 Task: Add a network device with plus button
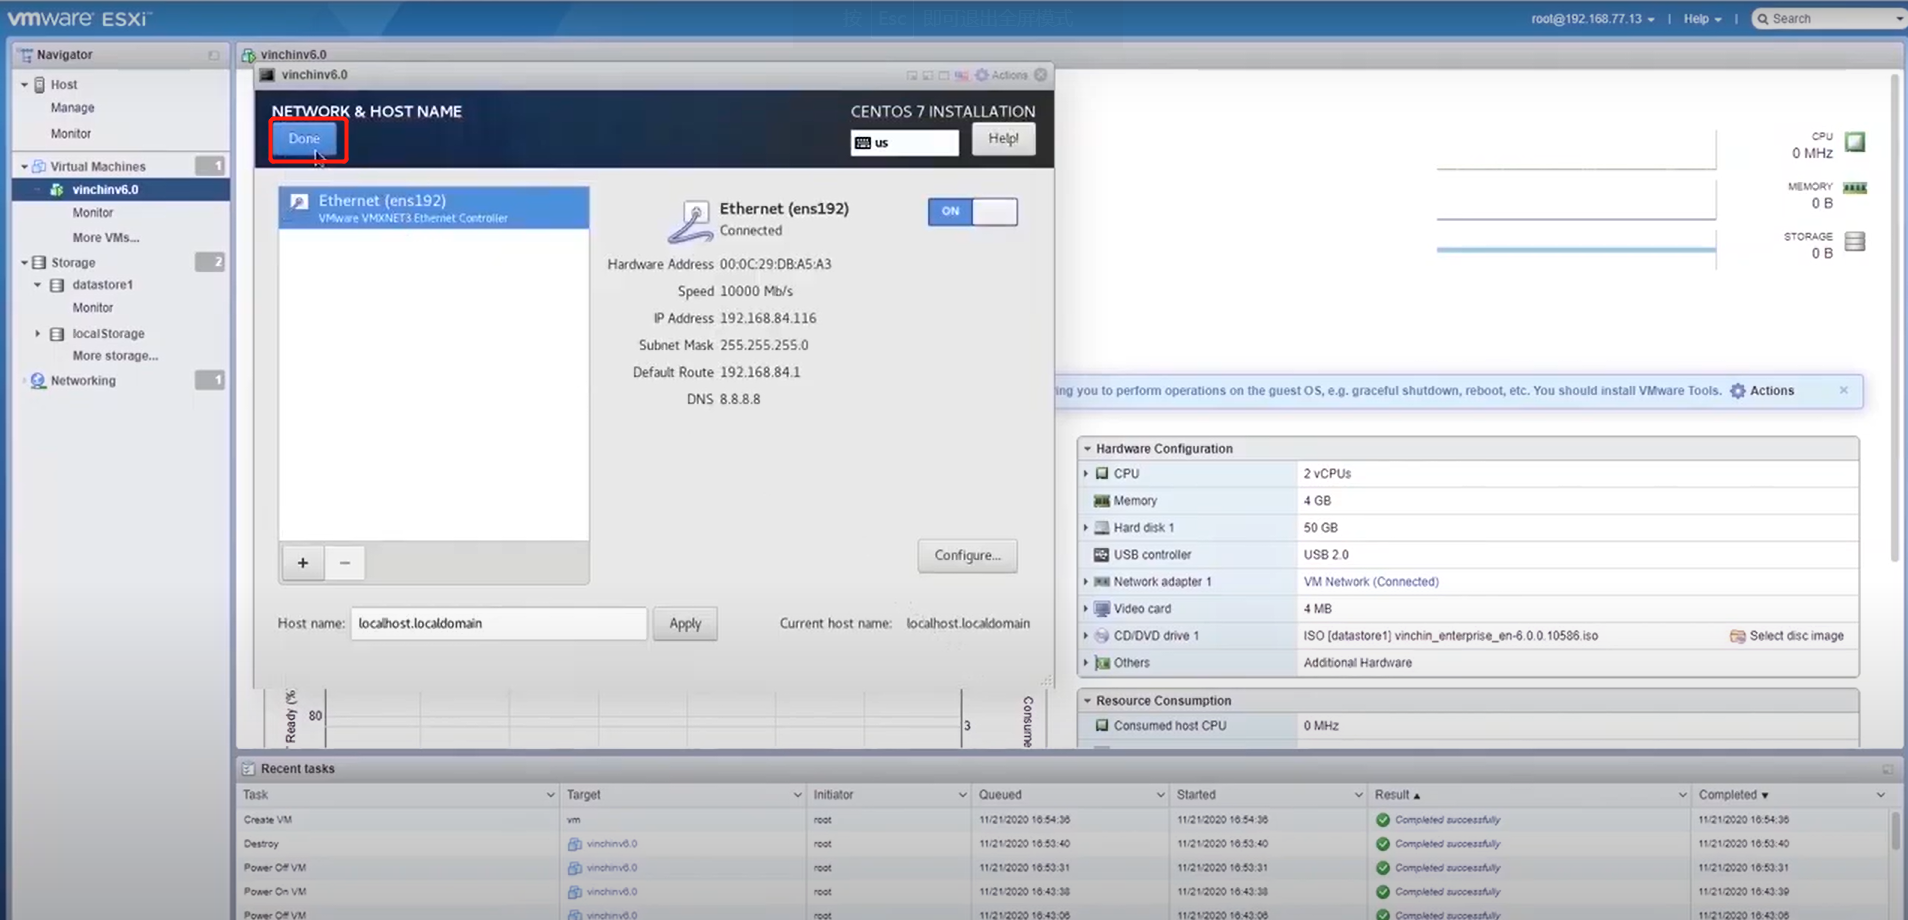(303, 563)
